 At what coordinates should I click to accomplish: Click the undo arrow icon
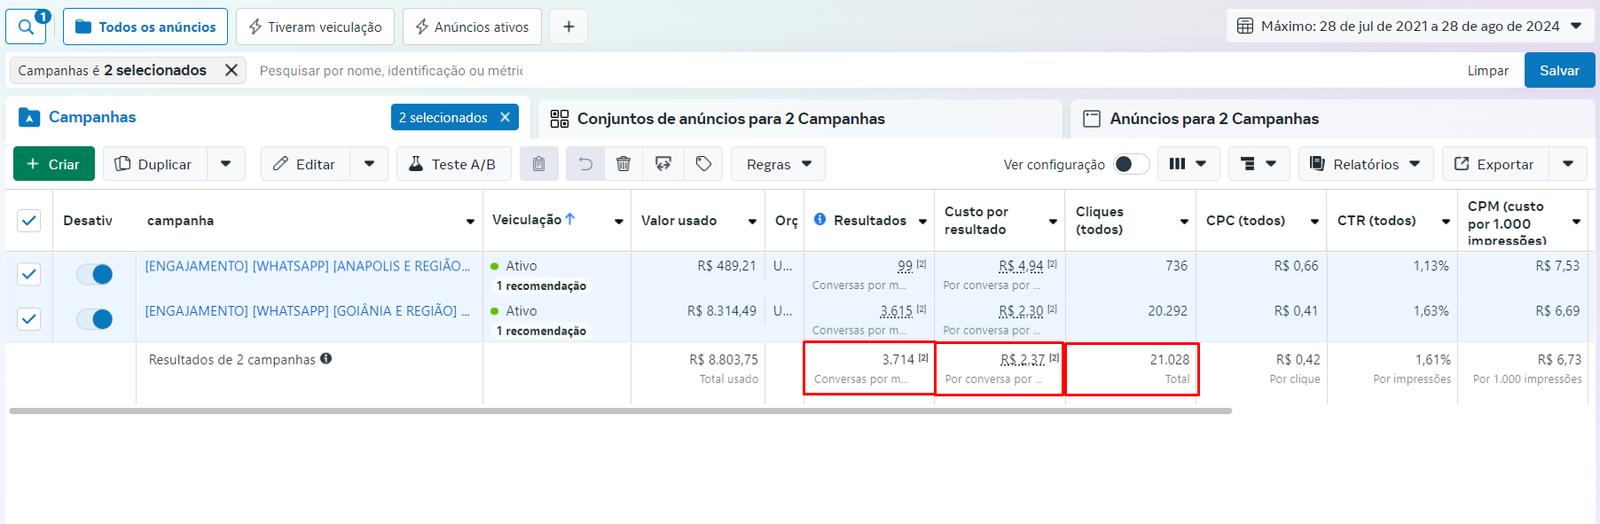click(x=585, y=164)
